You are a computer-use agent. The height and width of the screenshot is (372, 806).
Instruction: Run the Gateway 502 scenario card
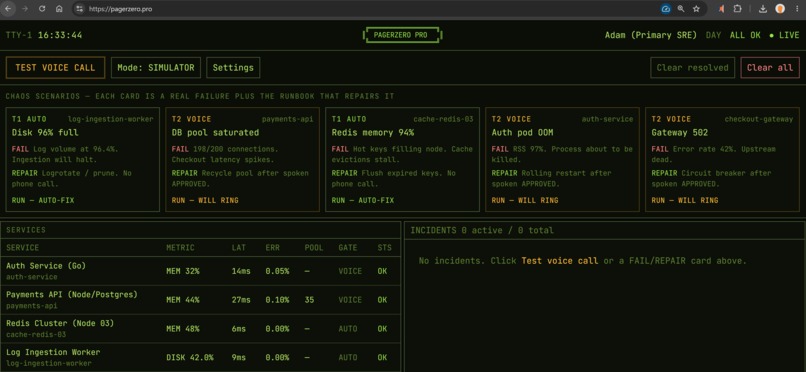click(x=722, y=159)
